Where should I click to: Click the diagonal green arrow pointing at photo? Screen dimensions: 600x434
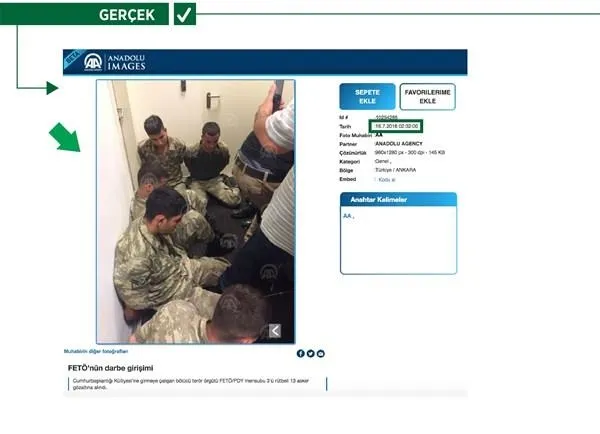click(x=65, y=137)
